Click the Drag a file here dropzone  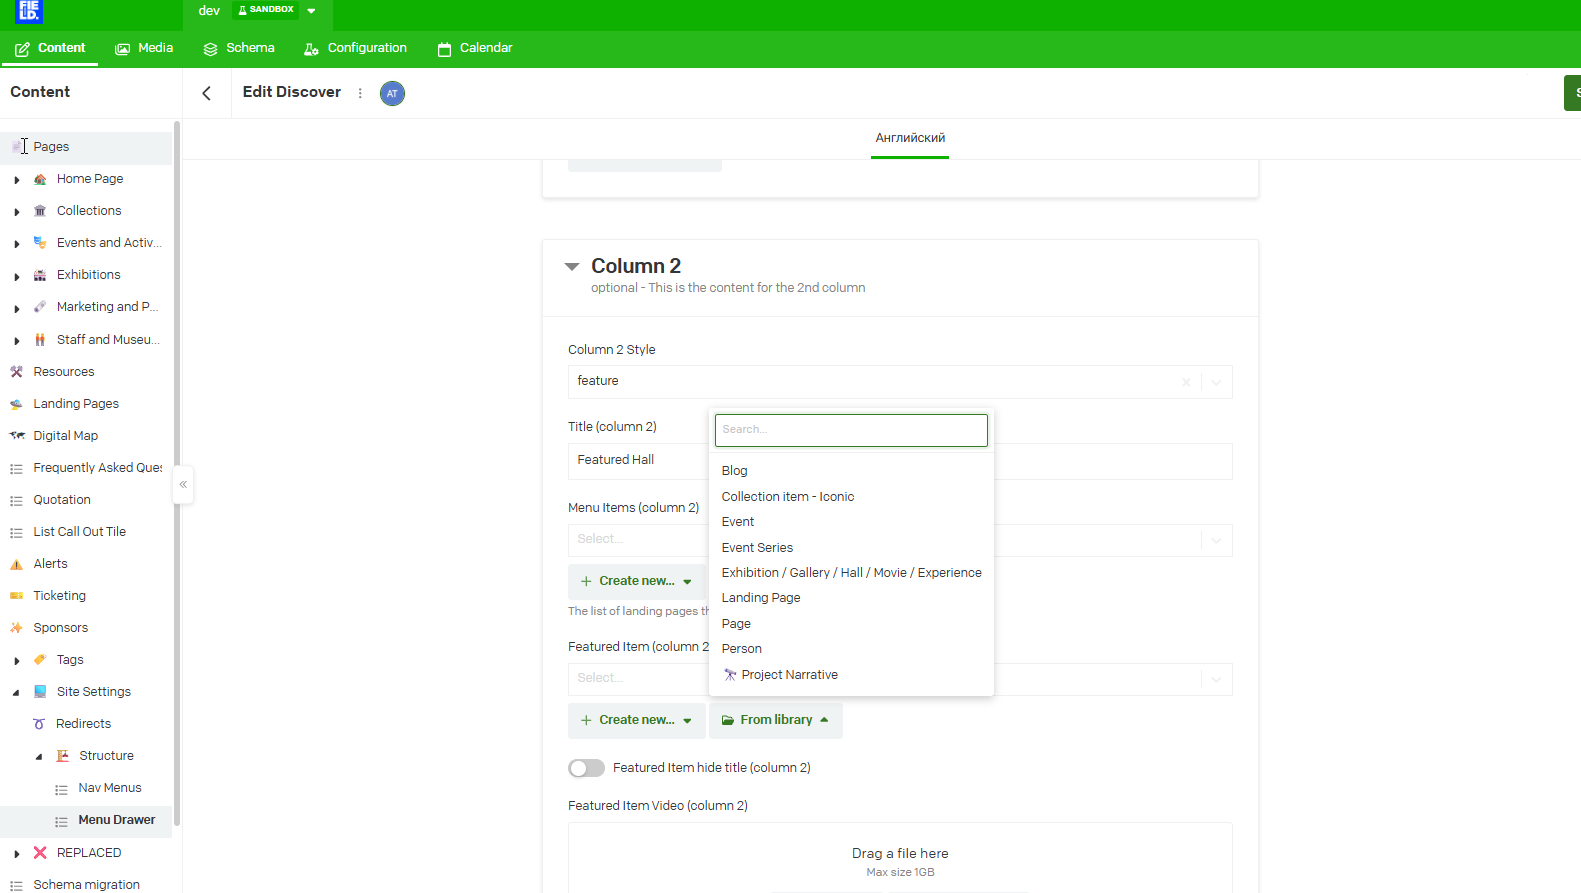900,858
